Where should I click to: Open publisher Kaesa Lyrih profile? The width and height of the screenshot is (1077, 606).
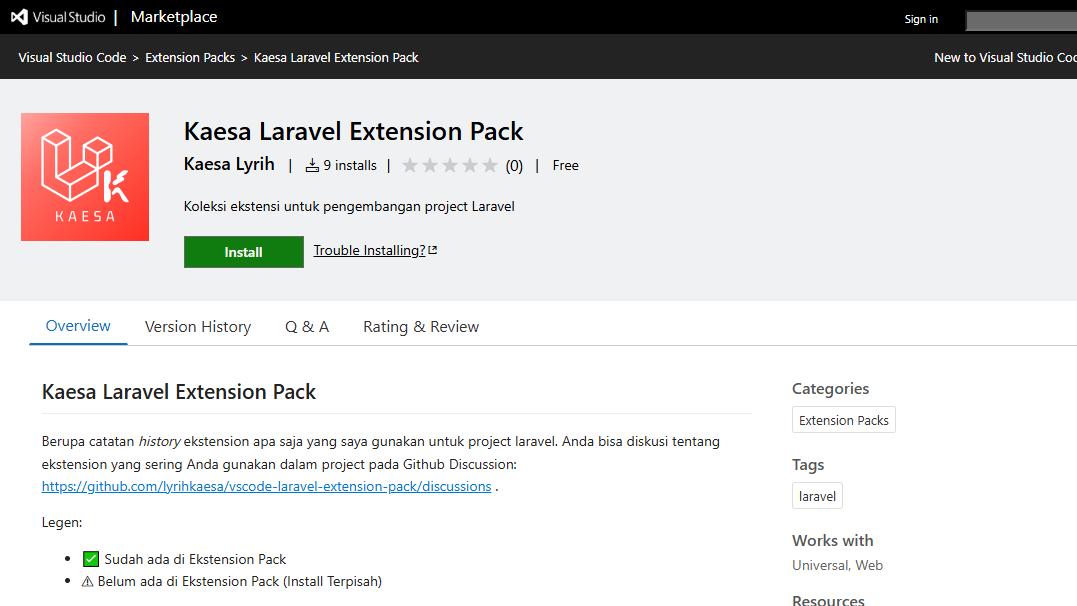click(x=229, y=164)
